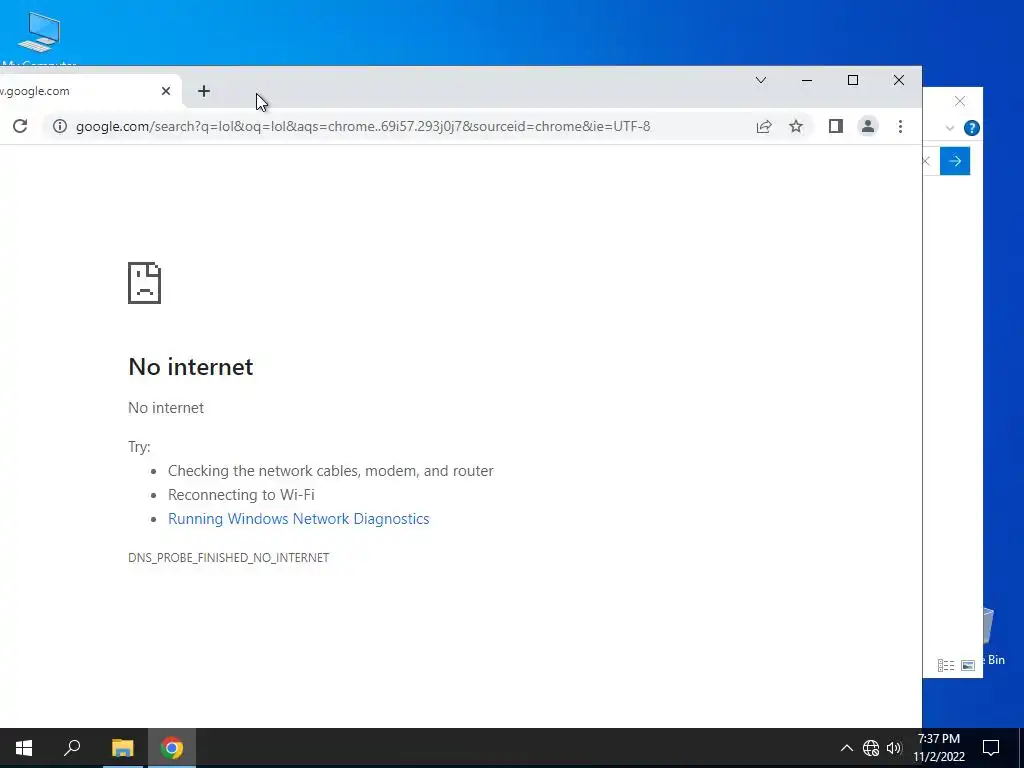
Task: Select Recycle Bin desktop icon
Action: point(994,637)
